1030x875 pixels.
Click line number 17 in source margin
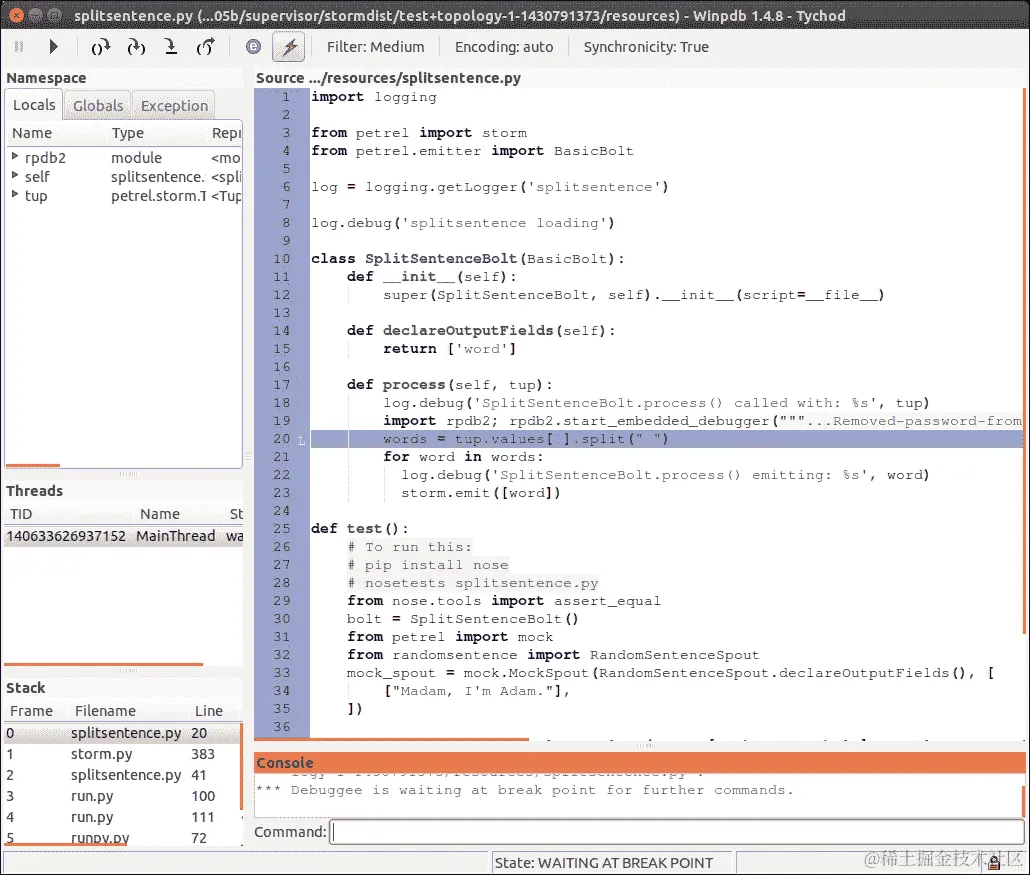point(282,385)
